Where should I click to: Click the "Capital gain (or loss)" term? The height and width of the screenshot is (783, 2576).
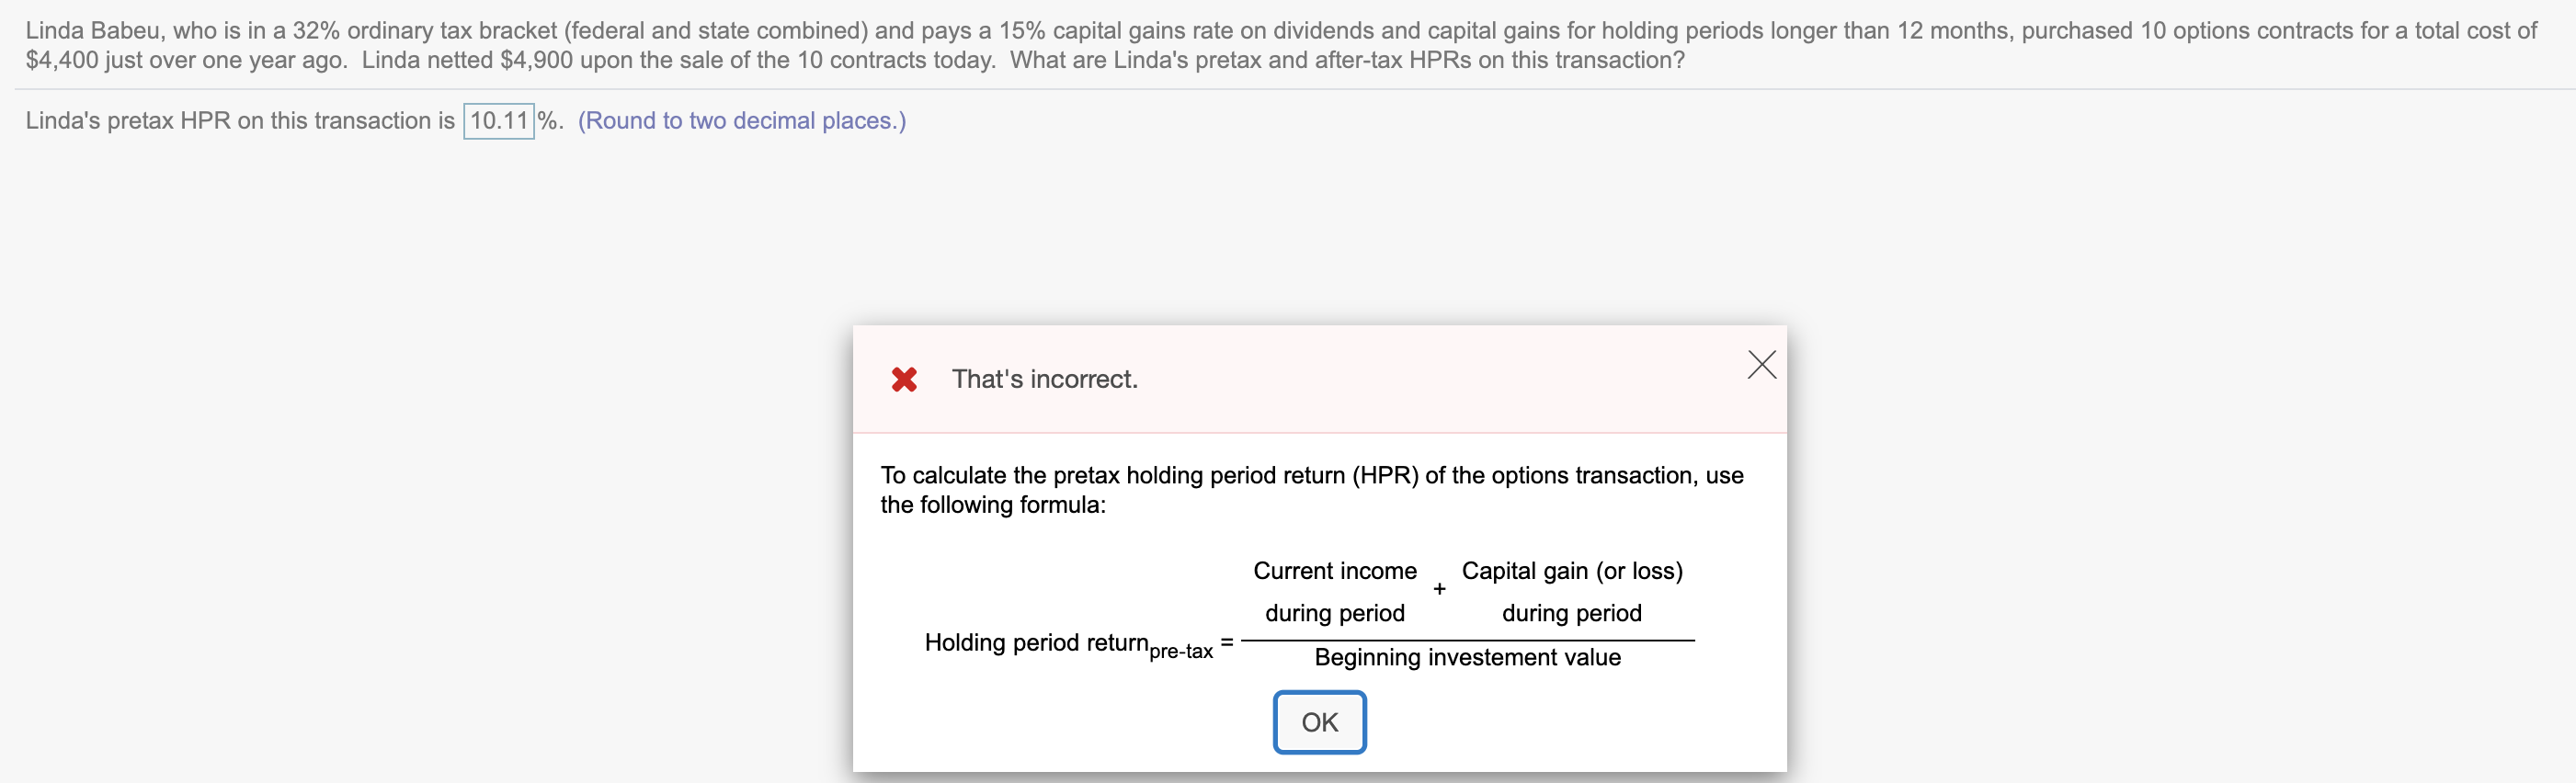(1572, 570)
